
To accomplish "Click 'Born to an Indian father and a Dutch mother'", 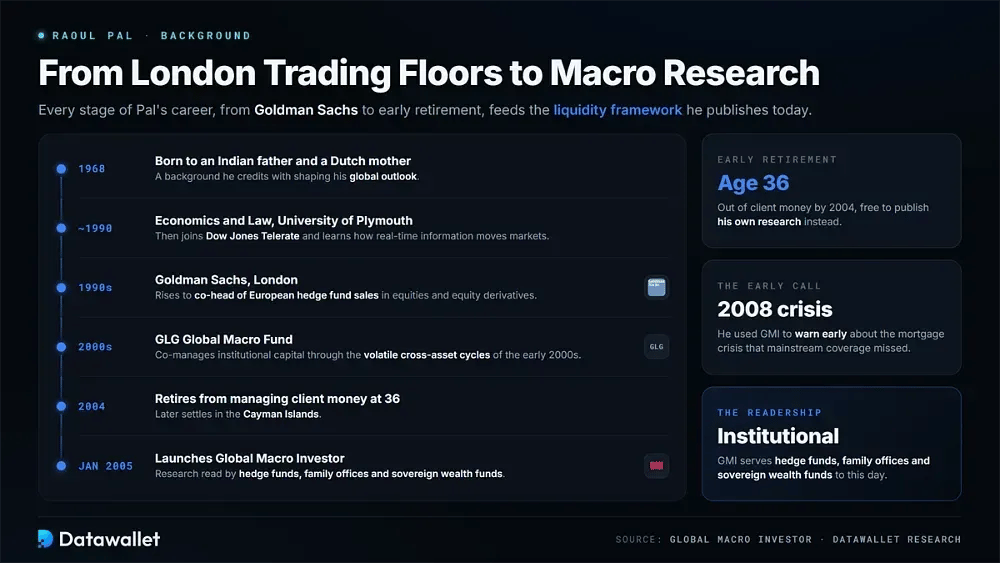I will pyautogui.click(x=283, y=161).
